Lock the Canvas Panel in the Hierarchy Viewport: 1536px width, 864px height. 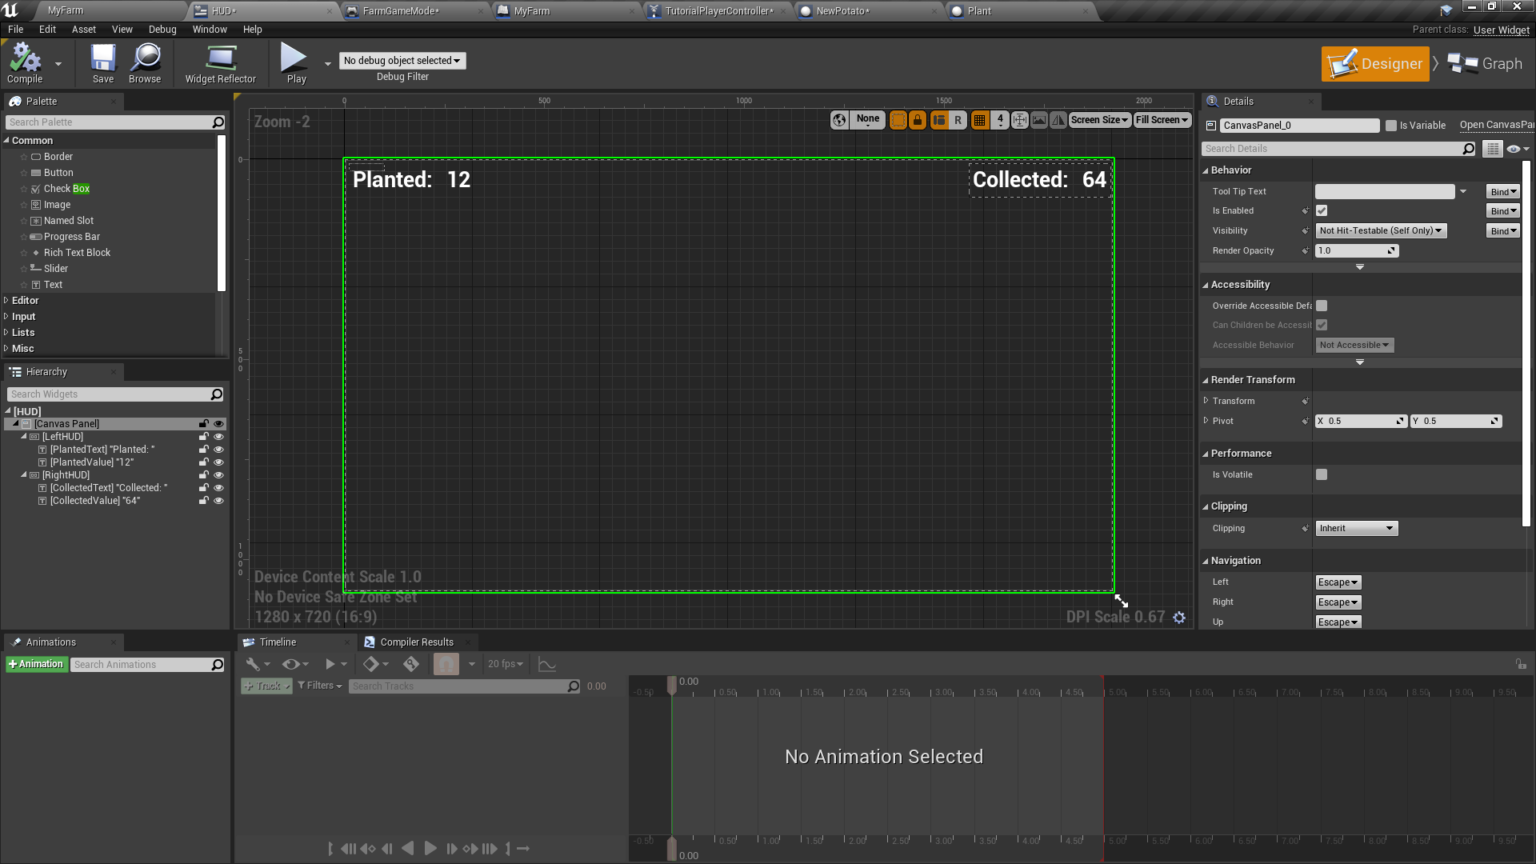[x=202, y=423]
